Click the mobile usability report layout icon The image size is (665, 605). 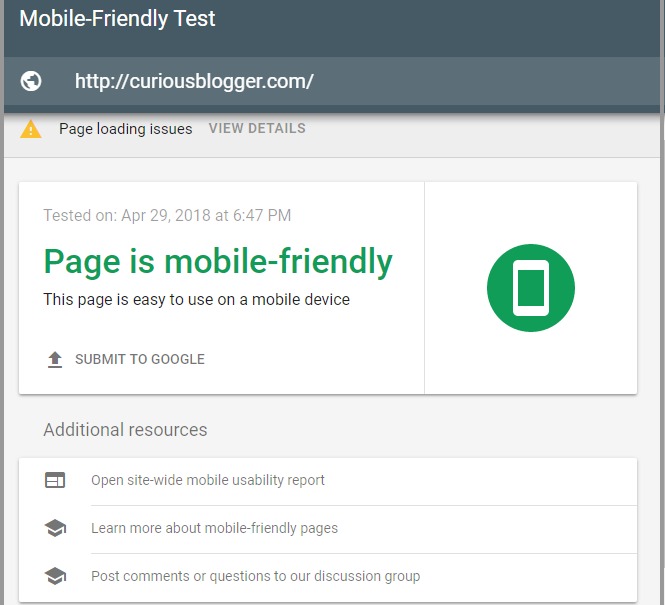(55, 480)
